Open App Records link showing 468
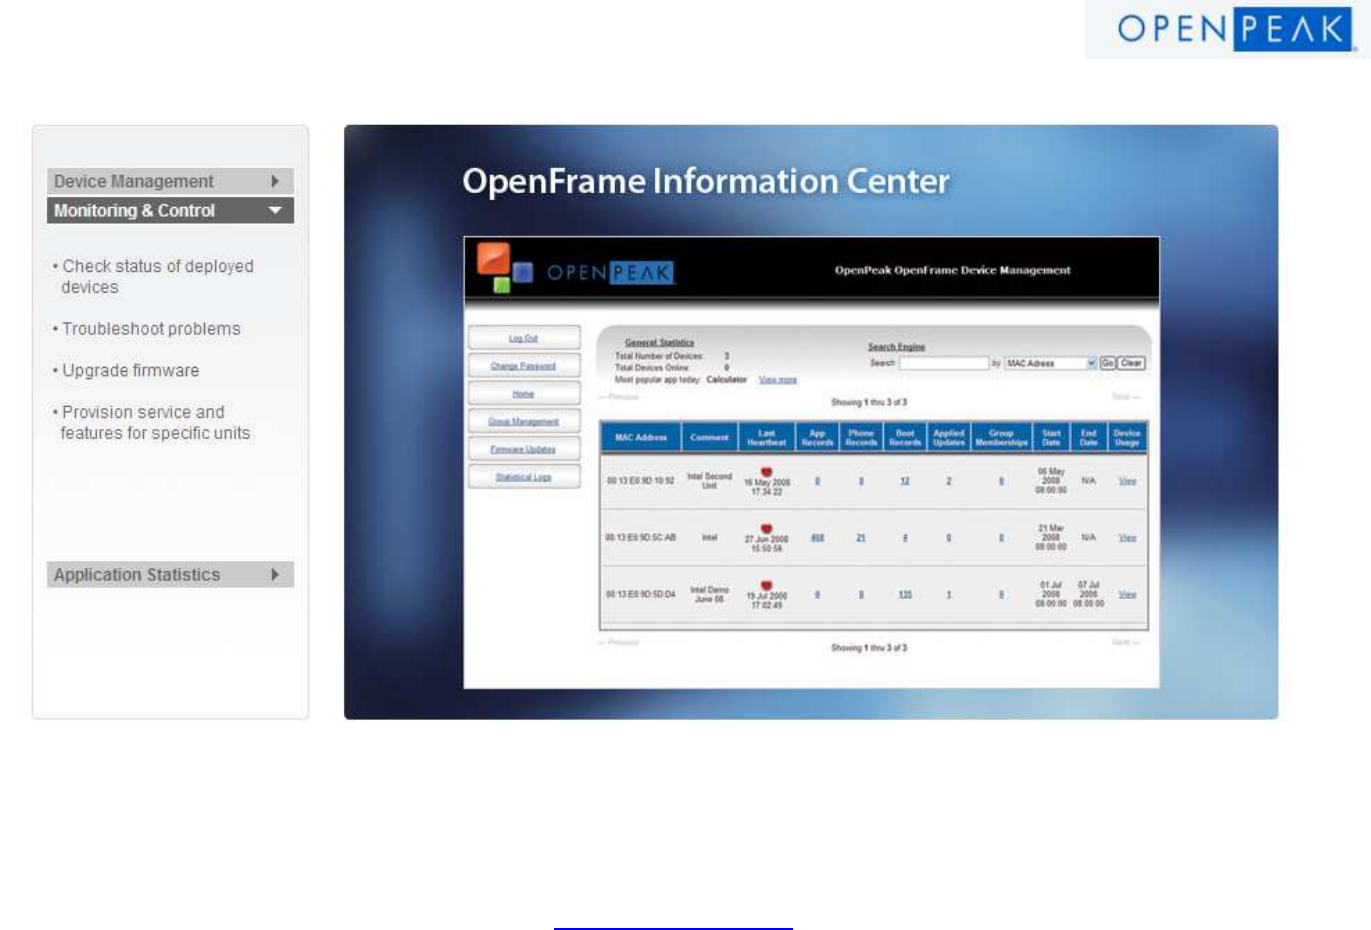This screenshot has width=1371, height=930. (x=818, y=538)
